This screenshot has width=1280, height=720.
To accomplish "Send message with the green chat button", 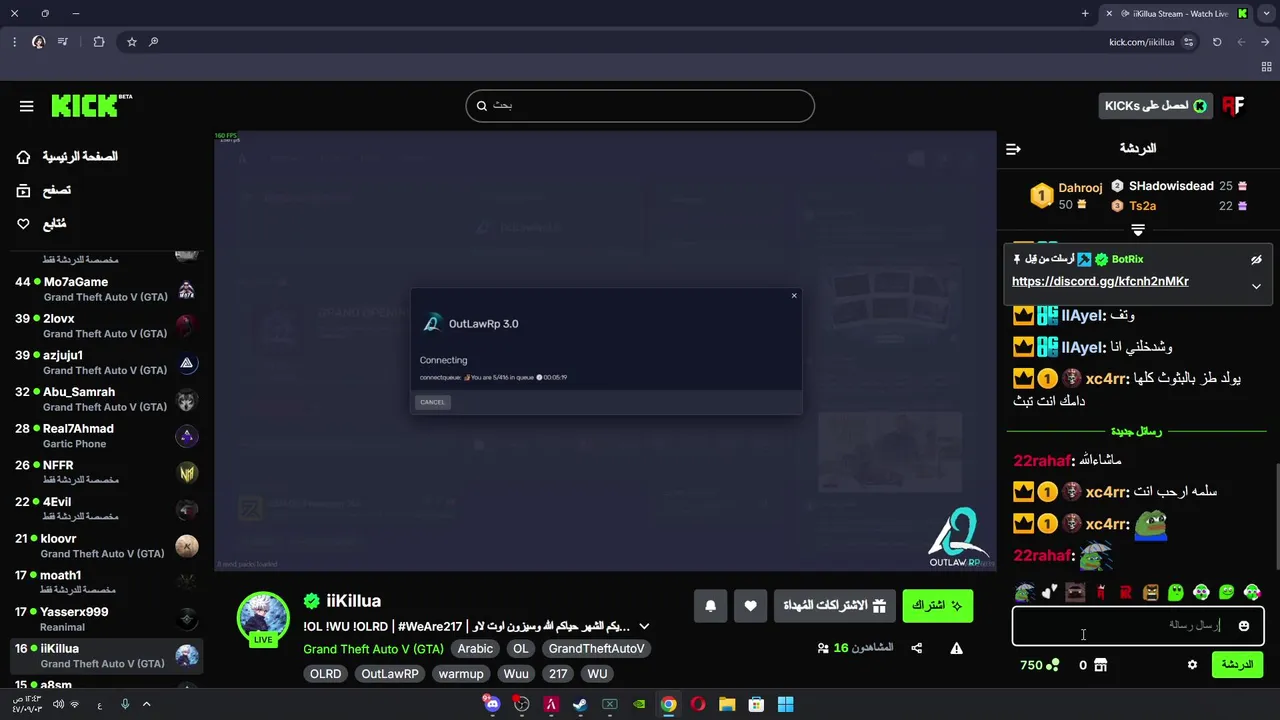I will (x=1237, y=665).
